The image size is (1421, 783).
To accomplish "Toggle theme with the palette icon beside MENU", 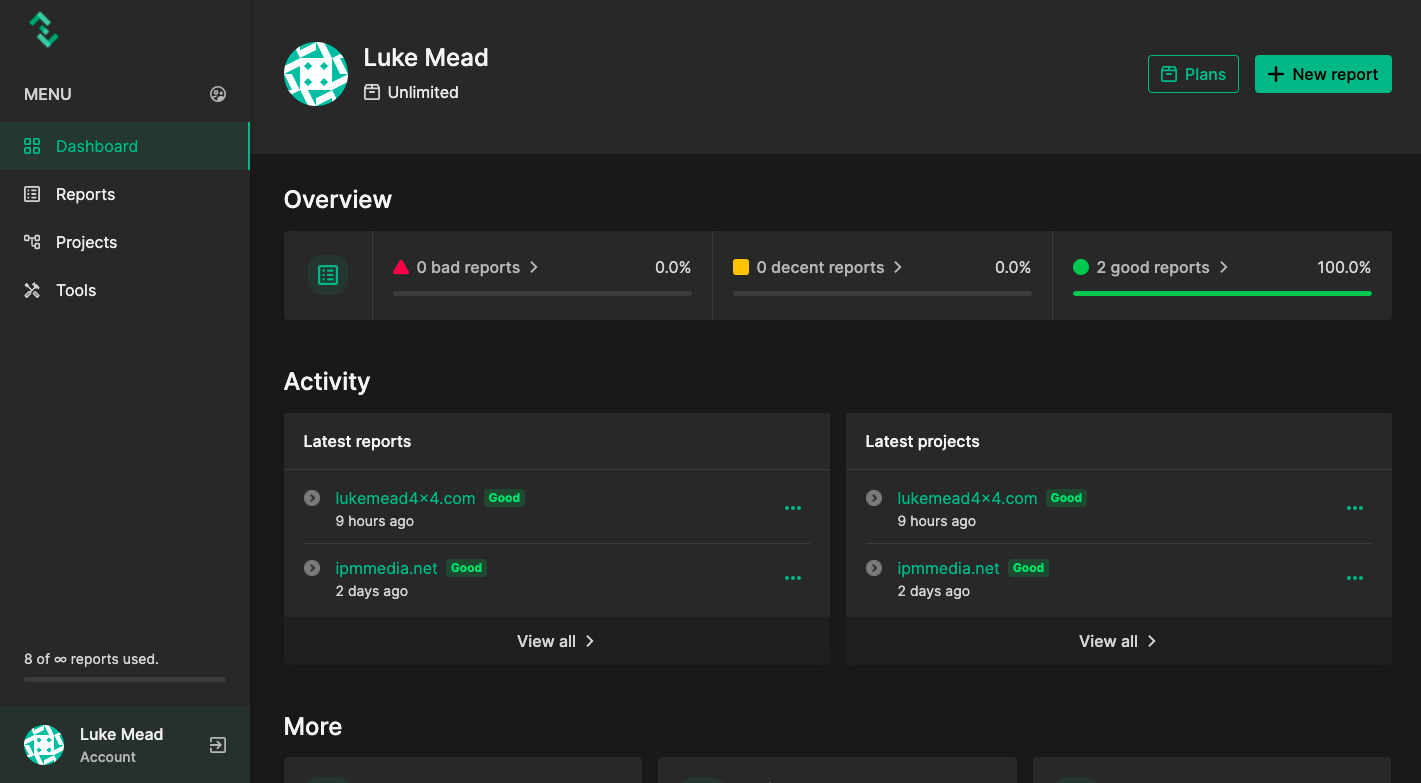I will [218, 94].
